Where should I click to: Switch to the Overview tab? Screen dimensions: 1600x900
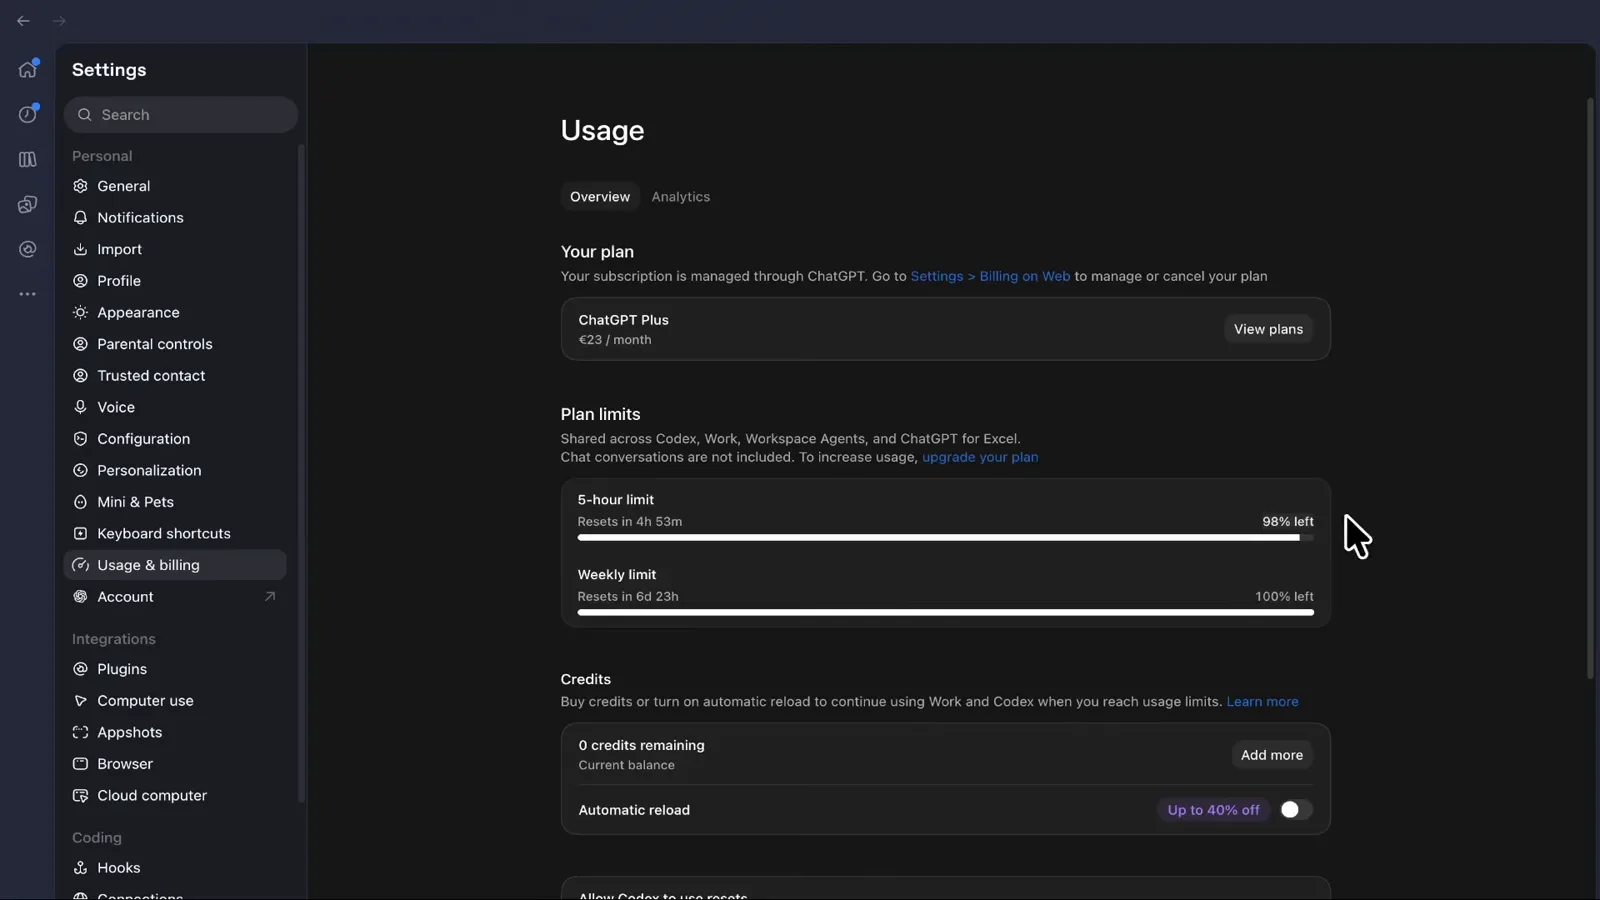click(x=600, y=197)
